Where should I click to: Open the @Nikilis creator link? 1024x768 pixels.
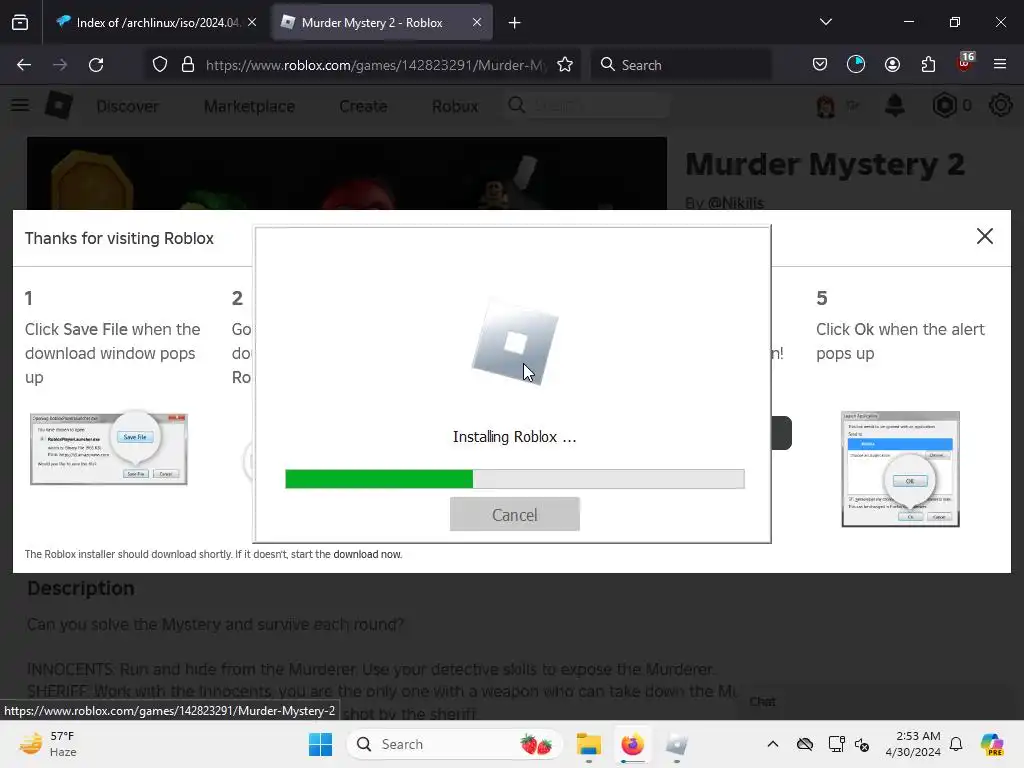(x=736, y=202)
